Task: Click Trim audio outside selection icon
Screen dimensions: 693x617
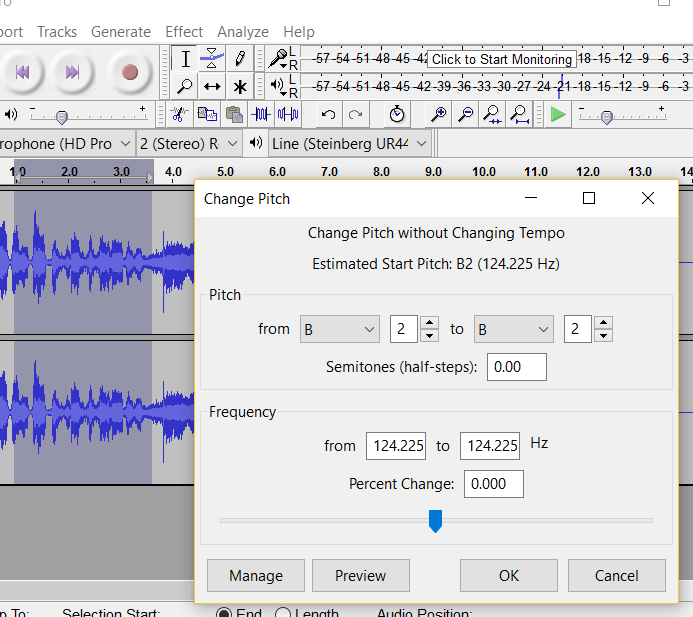Action: tap(261, 114)
